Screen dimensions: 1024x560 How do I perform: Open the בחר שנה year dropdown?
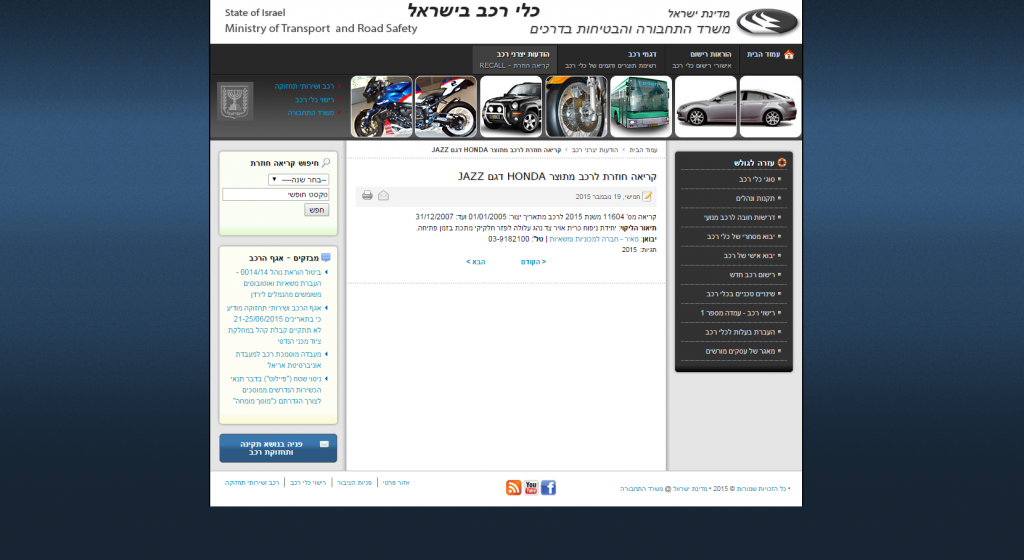tap(298, 179)
